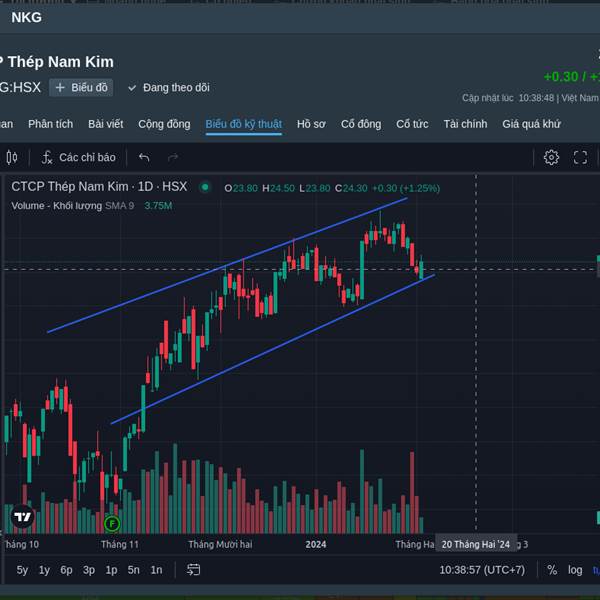
Task: Click the +0.30 (+1.25%) change value
Action: point(406,188)
